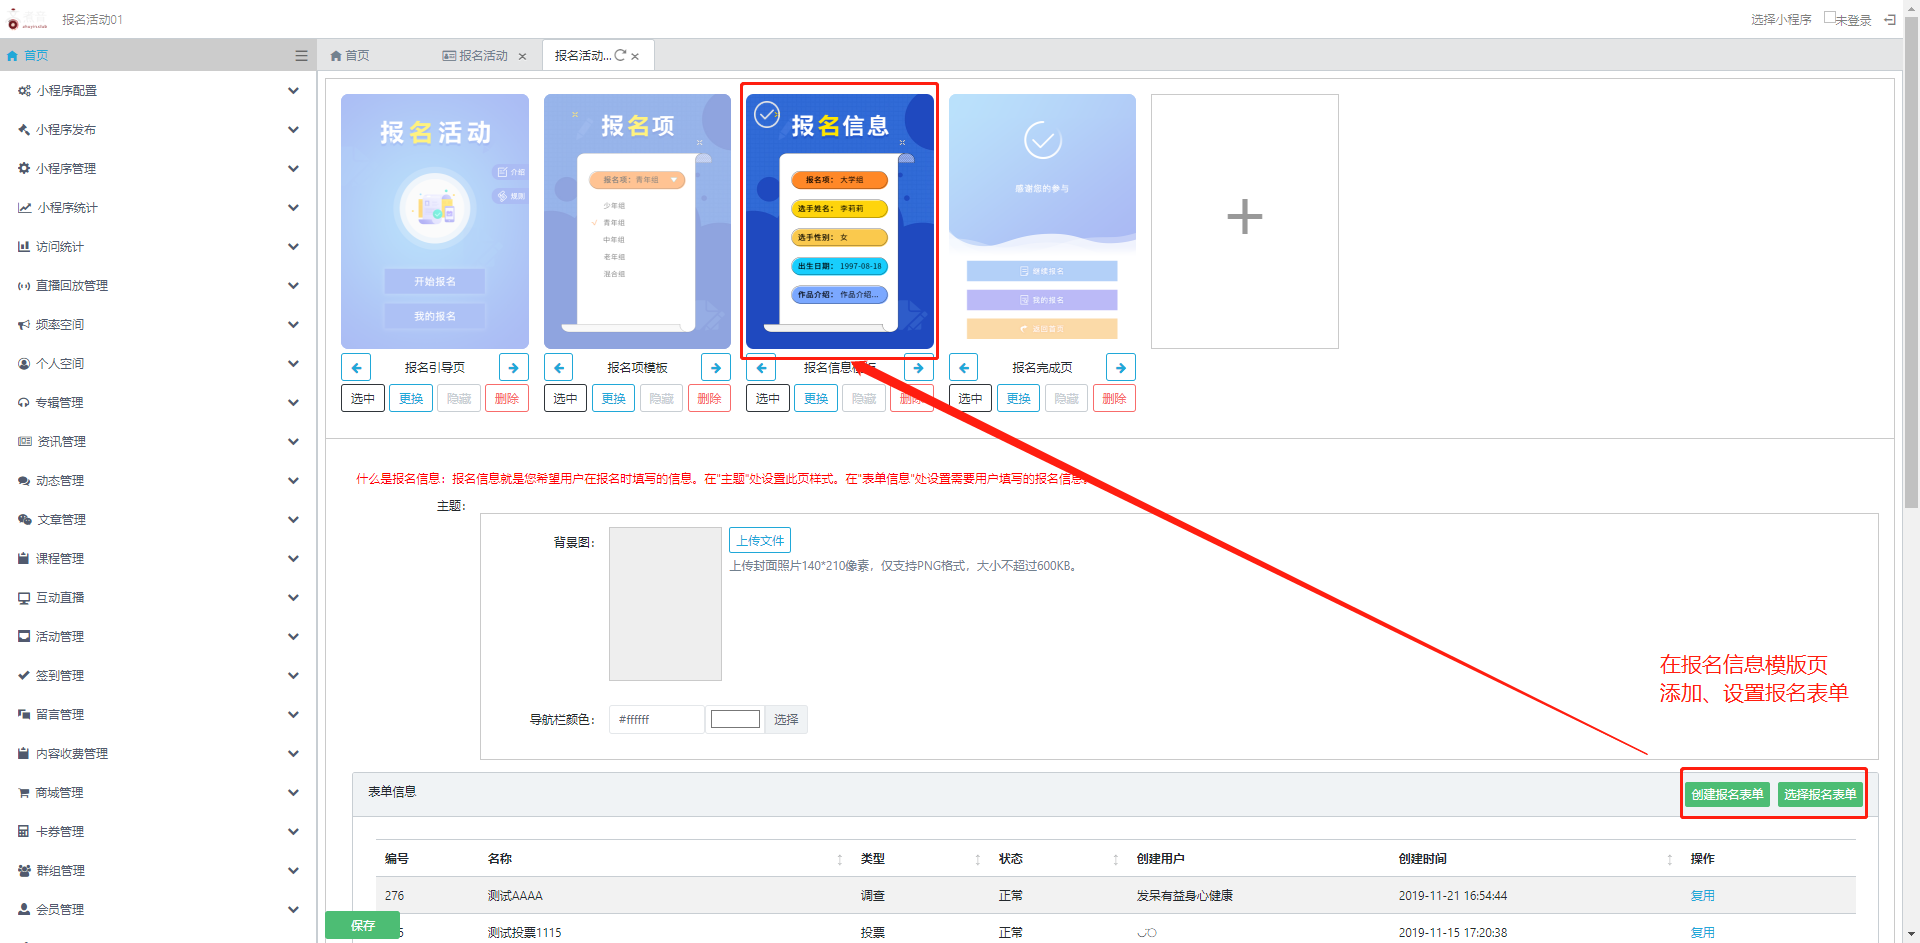Viewport: 1920px width, 943px height.
Task: Switch to the 首页 tab
Action: tap(351, 56)
